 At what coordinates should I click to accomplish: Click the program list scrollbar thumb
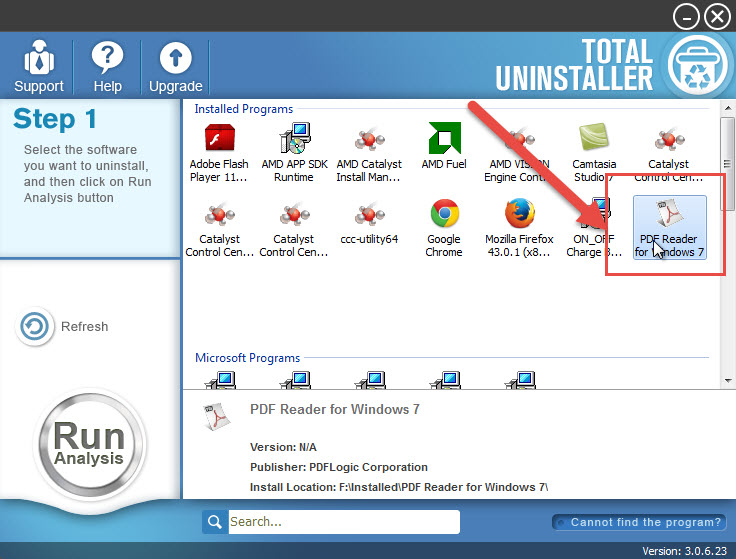[x=728, y=164]
